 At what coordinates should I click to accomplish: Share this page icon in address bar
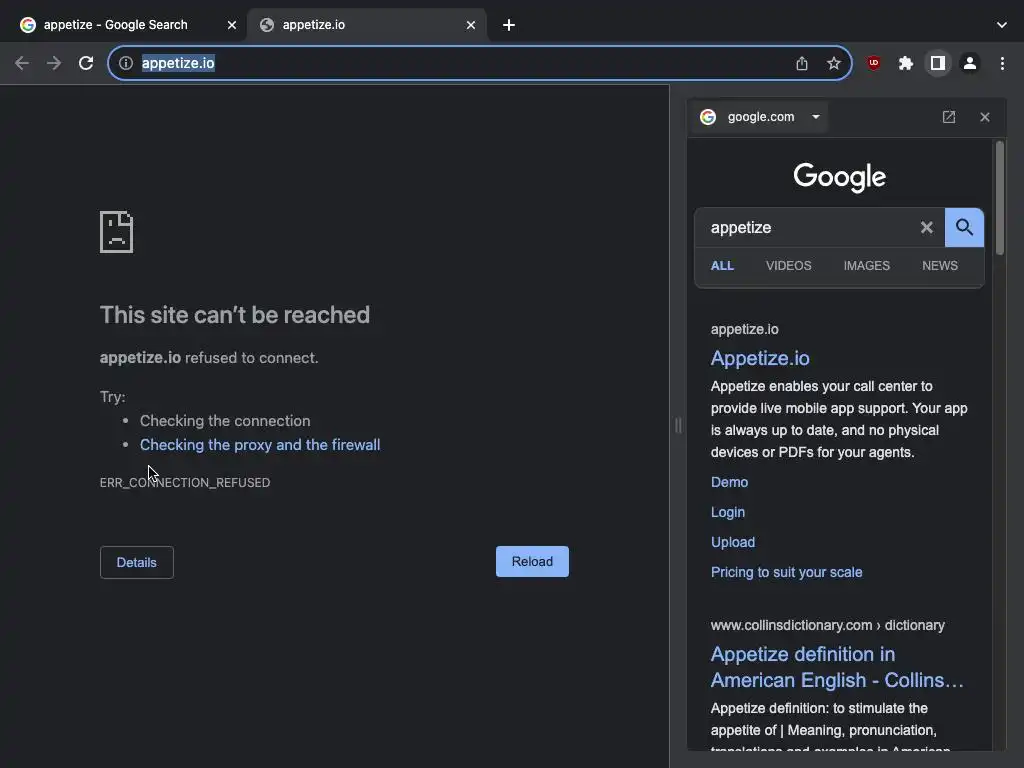pyautogui.click(x=801, y=63)
